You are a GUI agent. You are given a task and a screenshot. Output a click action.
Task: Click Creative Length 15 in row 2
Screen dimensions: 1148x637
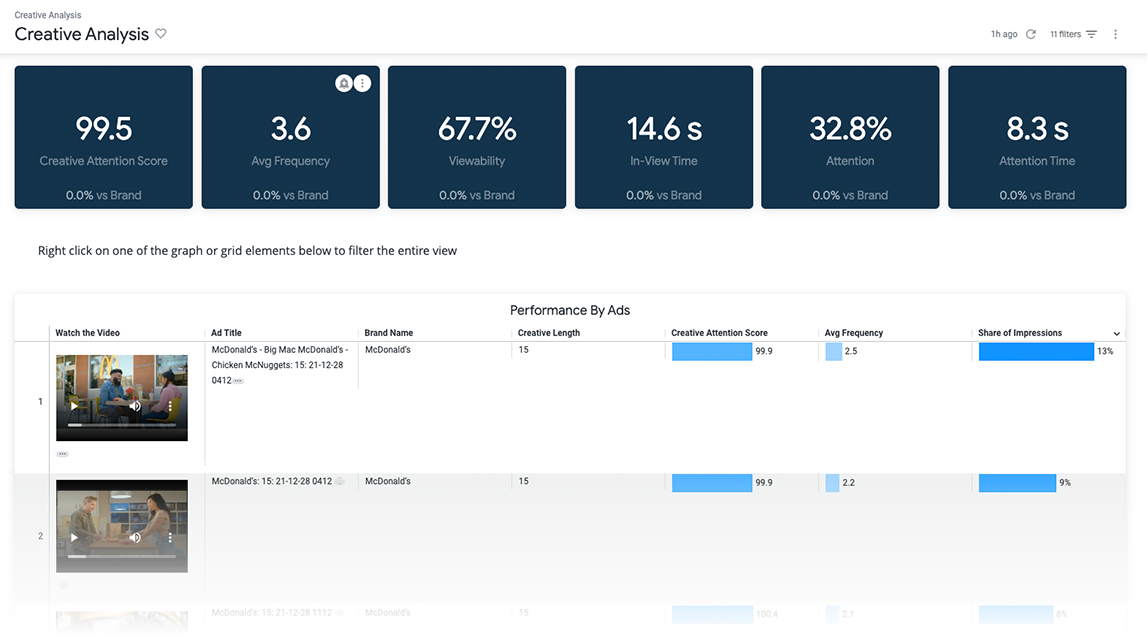point(523,481)
